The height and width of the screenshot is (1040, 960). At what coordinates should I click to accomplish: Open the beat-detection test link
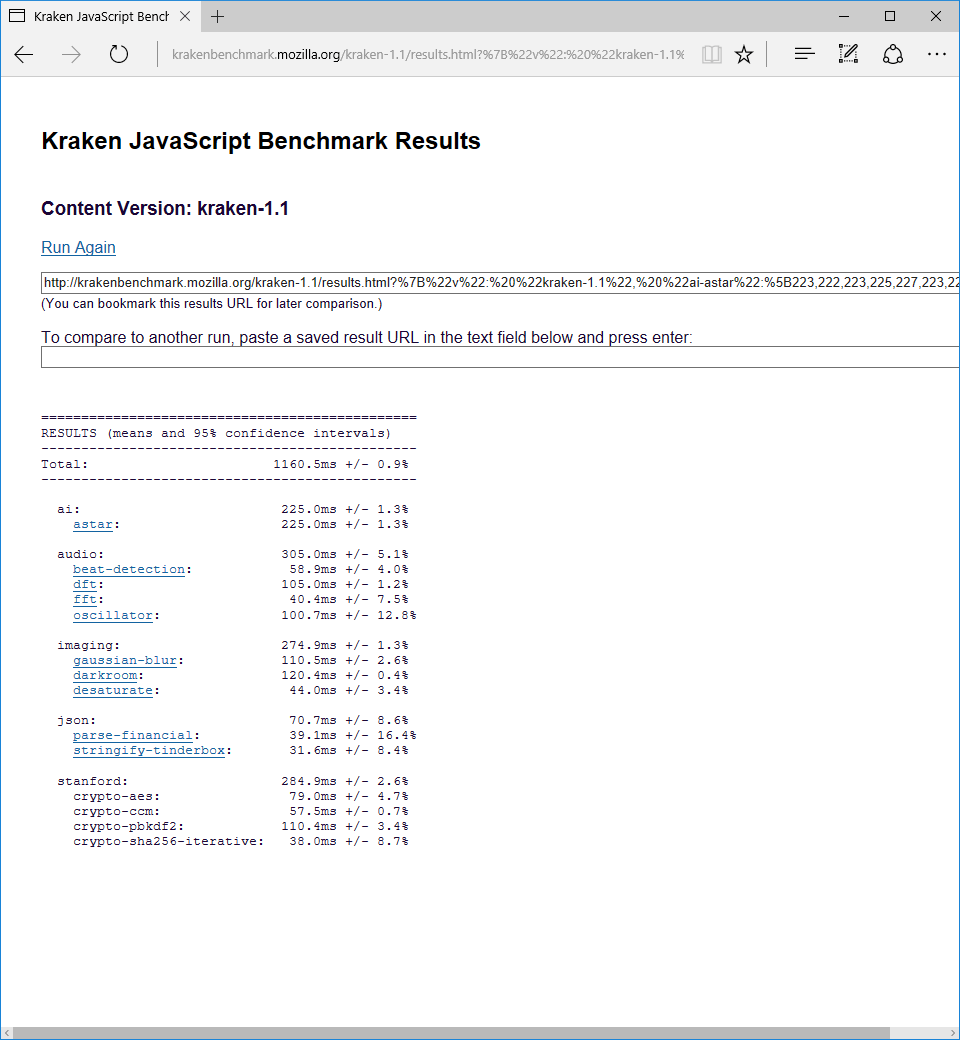129,569
